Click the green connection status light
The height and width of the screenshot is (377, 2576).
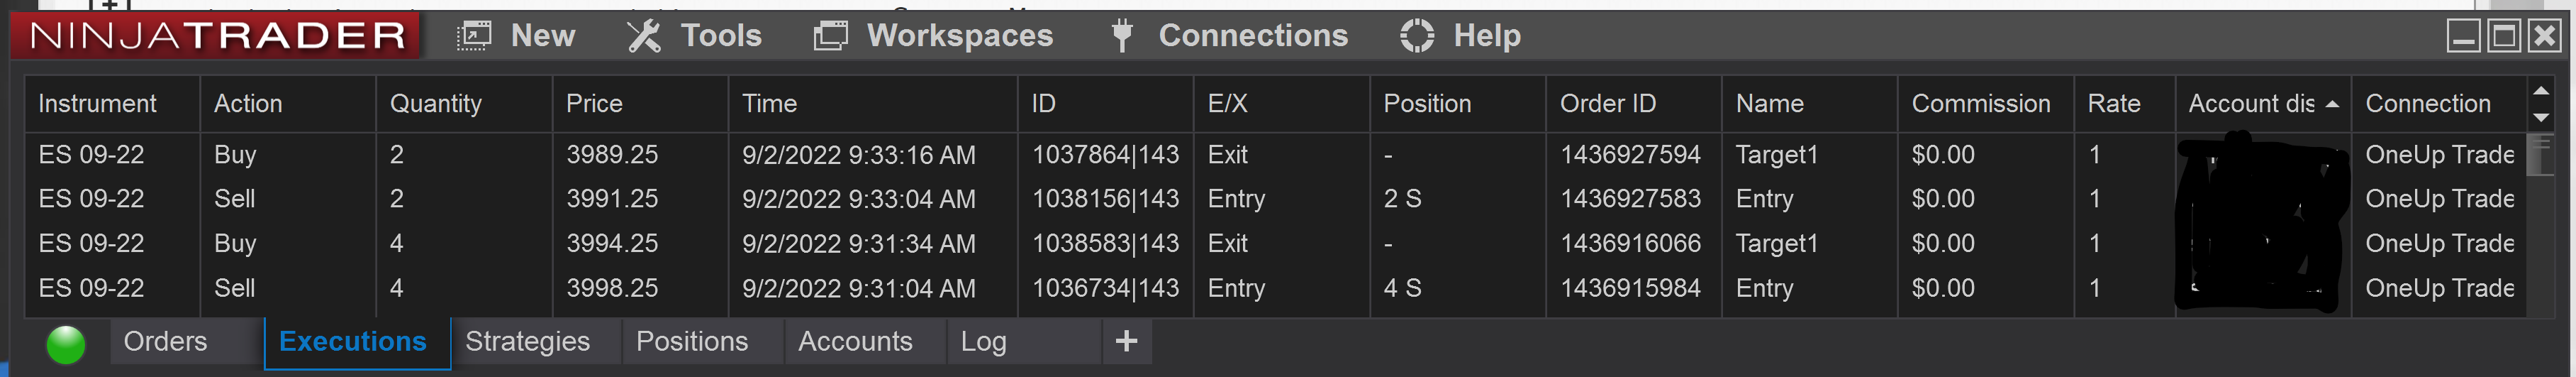(x=66, y=344)
